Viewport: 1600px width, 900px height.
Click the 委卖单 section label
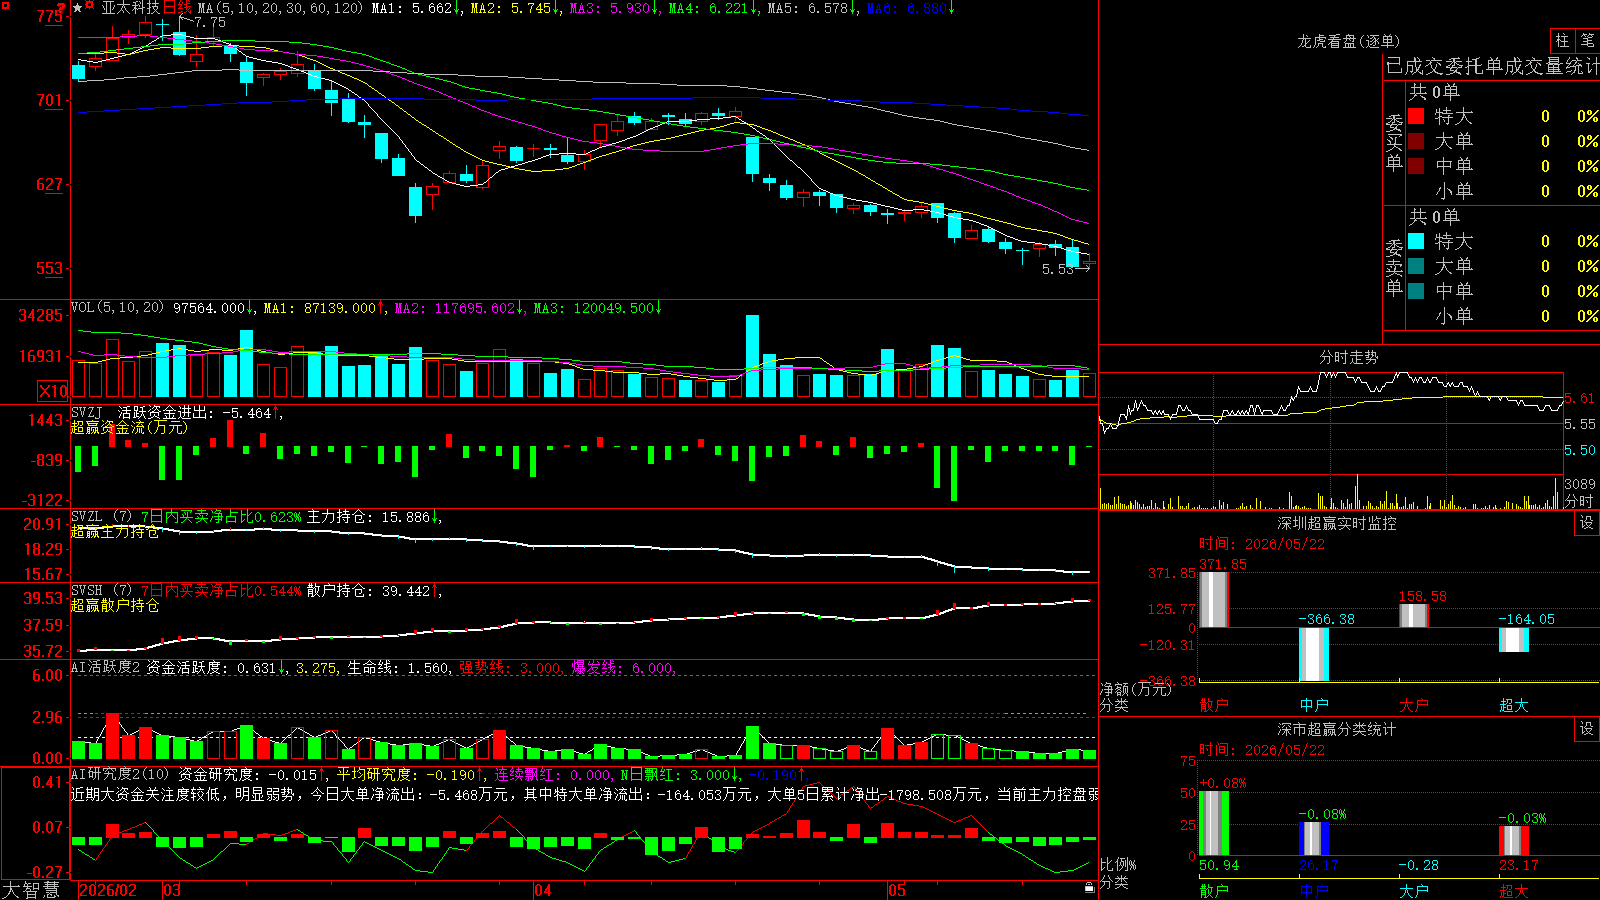1394,267
